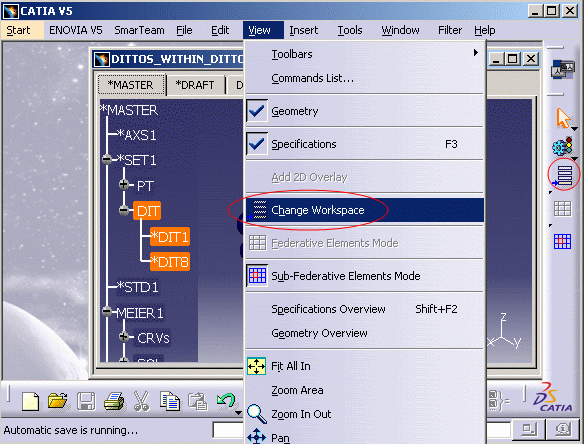585x445 pixels.
Task: Click the xyz compass in the viewport
Action: pyautogui.click(x=504, y=332)
